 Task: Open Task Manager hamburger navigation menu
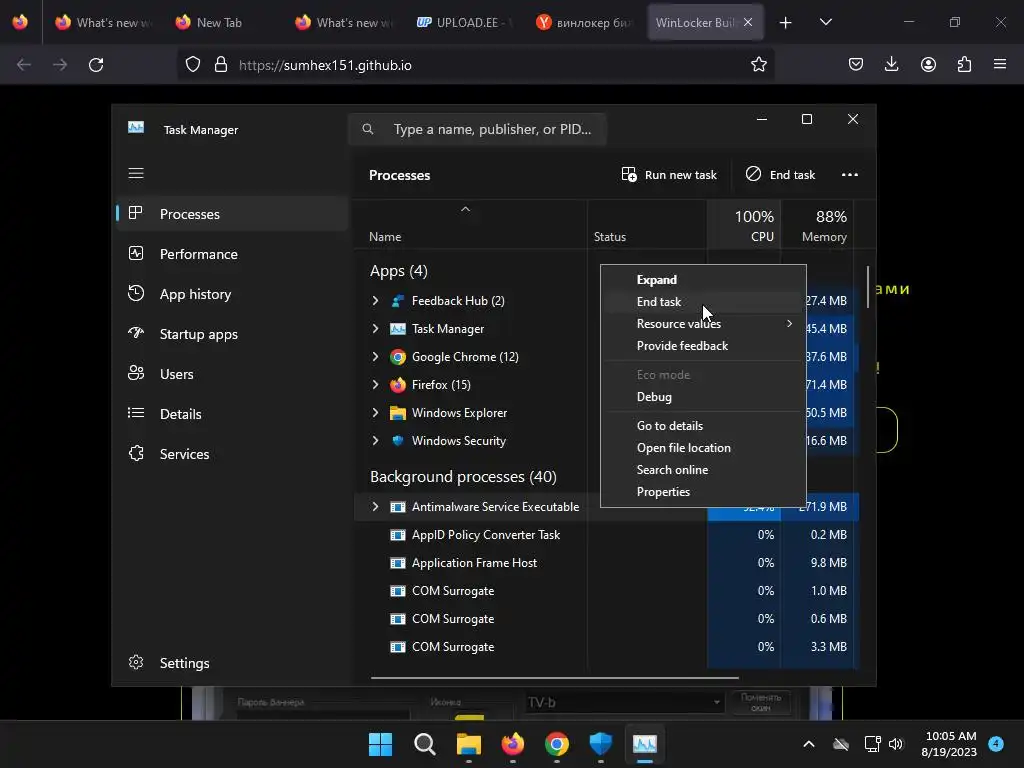coord(136,173)
